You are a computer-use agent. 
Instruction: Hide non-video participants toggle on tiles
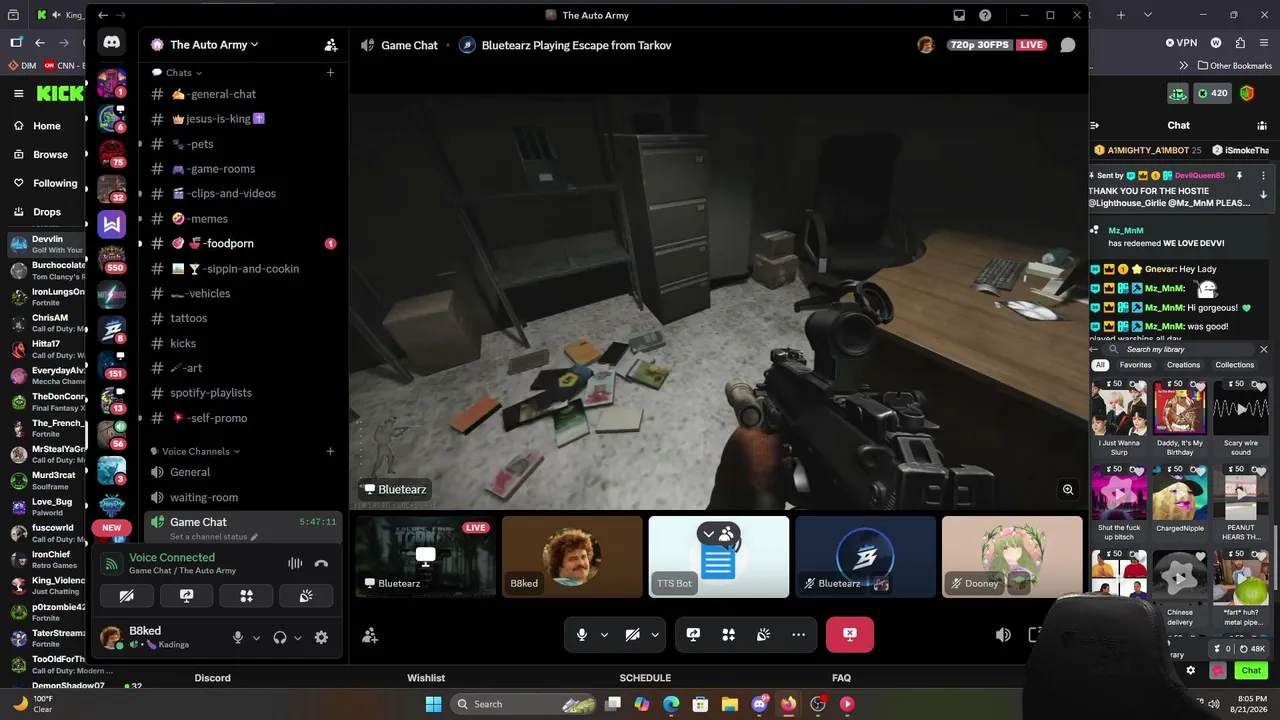coord(719,535)
